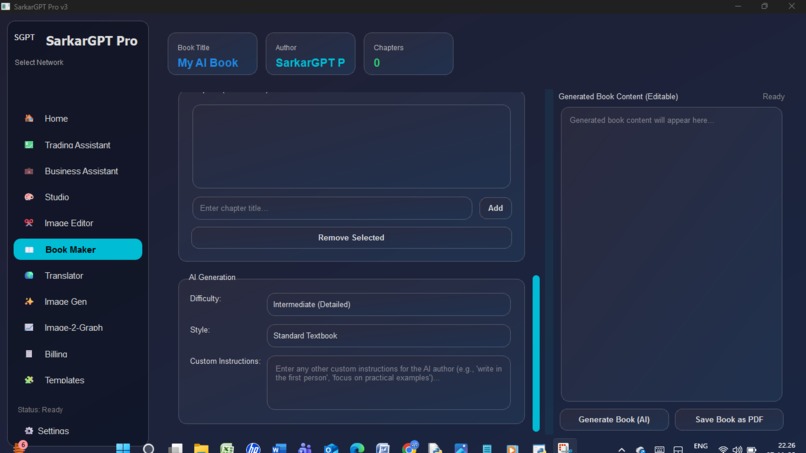This screenshot has height=453, width=806.
Task: Focus the Custom Instructions text area
Action: click(389, 383)
